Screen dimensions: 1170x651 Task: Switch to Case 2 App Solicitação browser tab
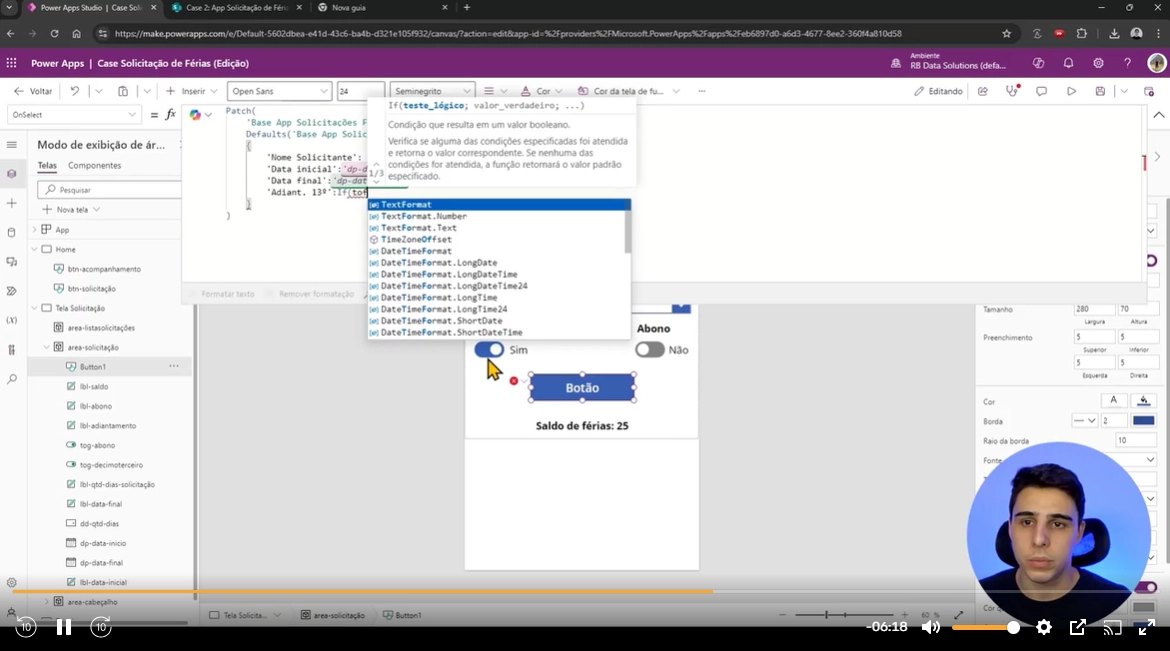237,7
